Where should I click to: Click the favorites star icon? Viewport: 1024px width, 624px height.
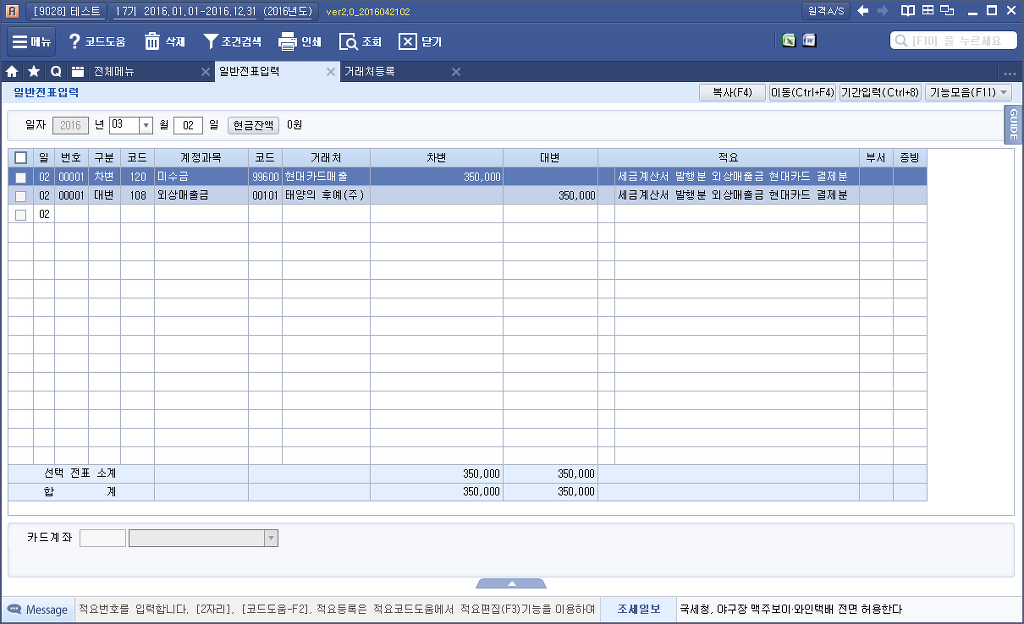point(34,72)
